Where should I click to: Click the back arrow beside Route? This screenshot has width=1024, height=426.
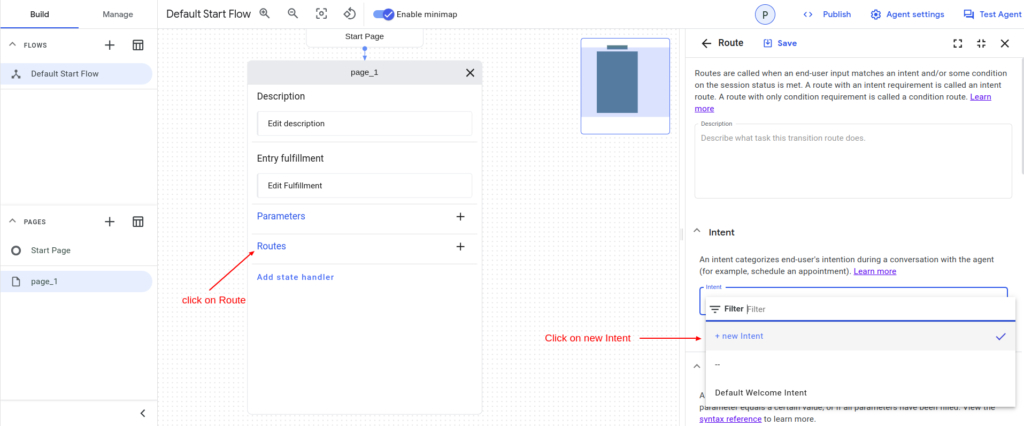point(706,44)
